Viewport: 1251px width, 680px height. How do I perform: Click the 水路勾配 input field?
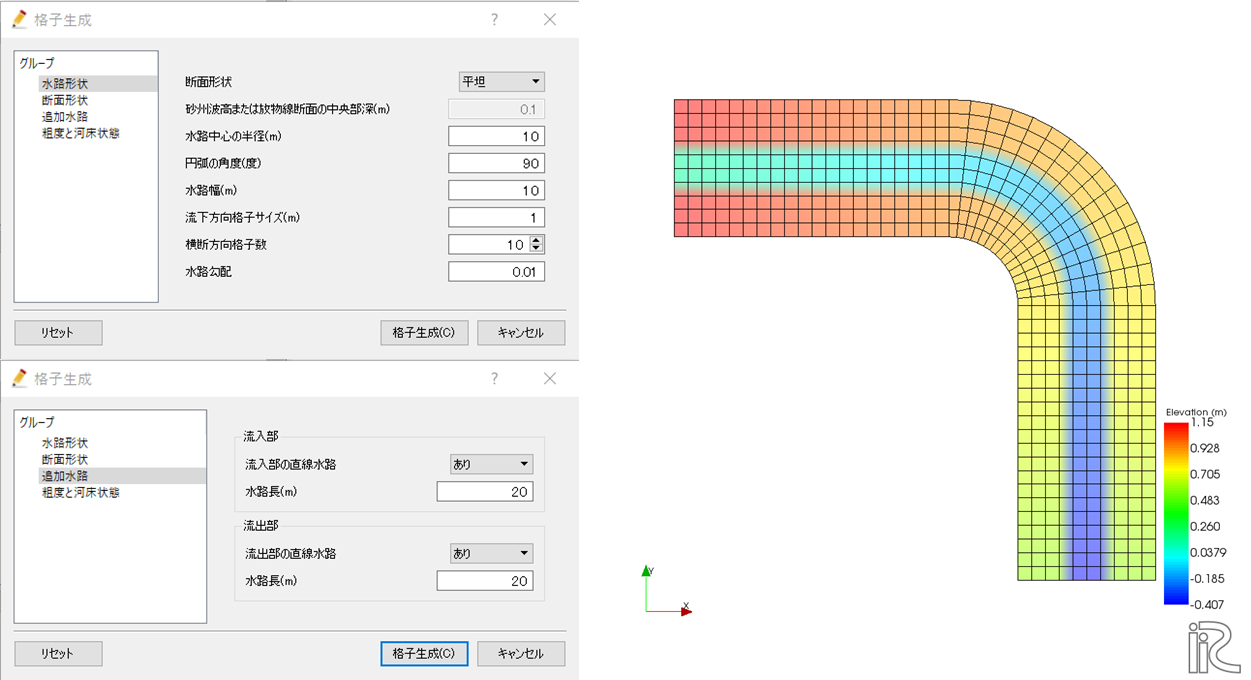[496, 271]
